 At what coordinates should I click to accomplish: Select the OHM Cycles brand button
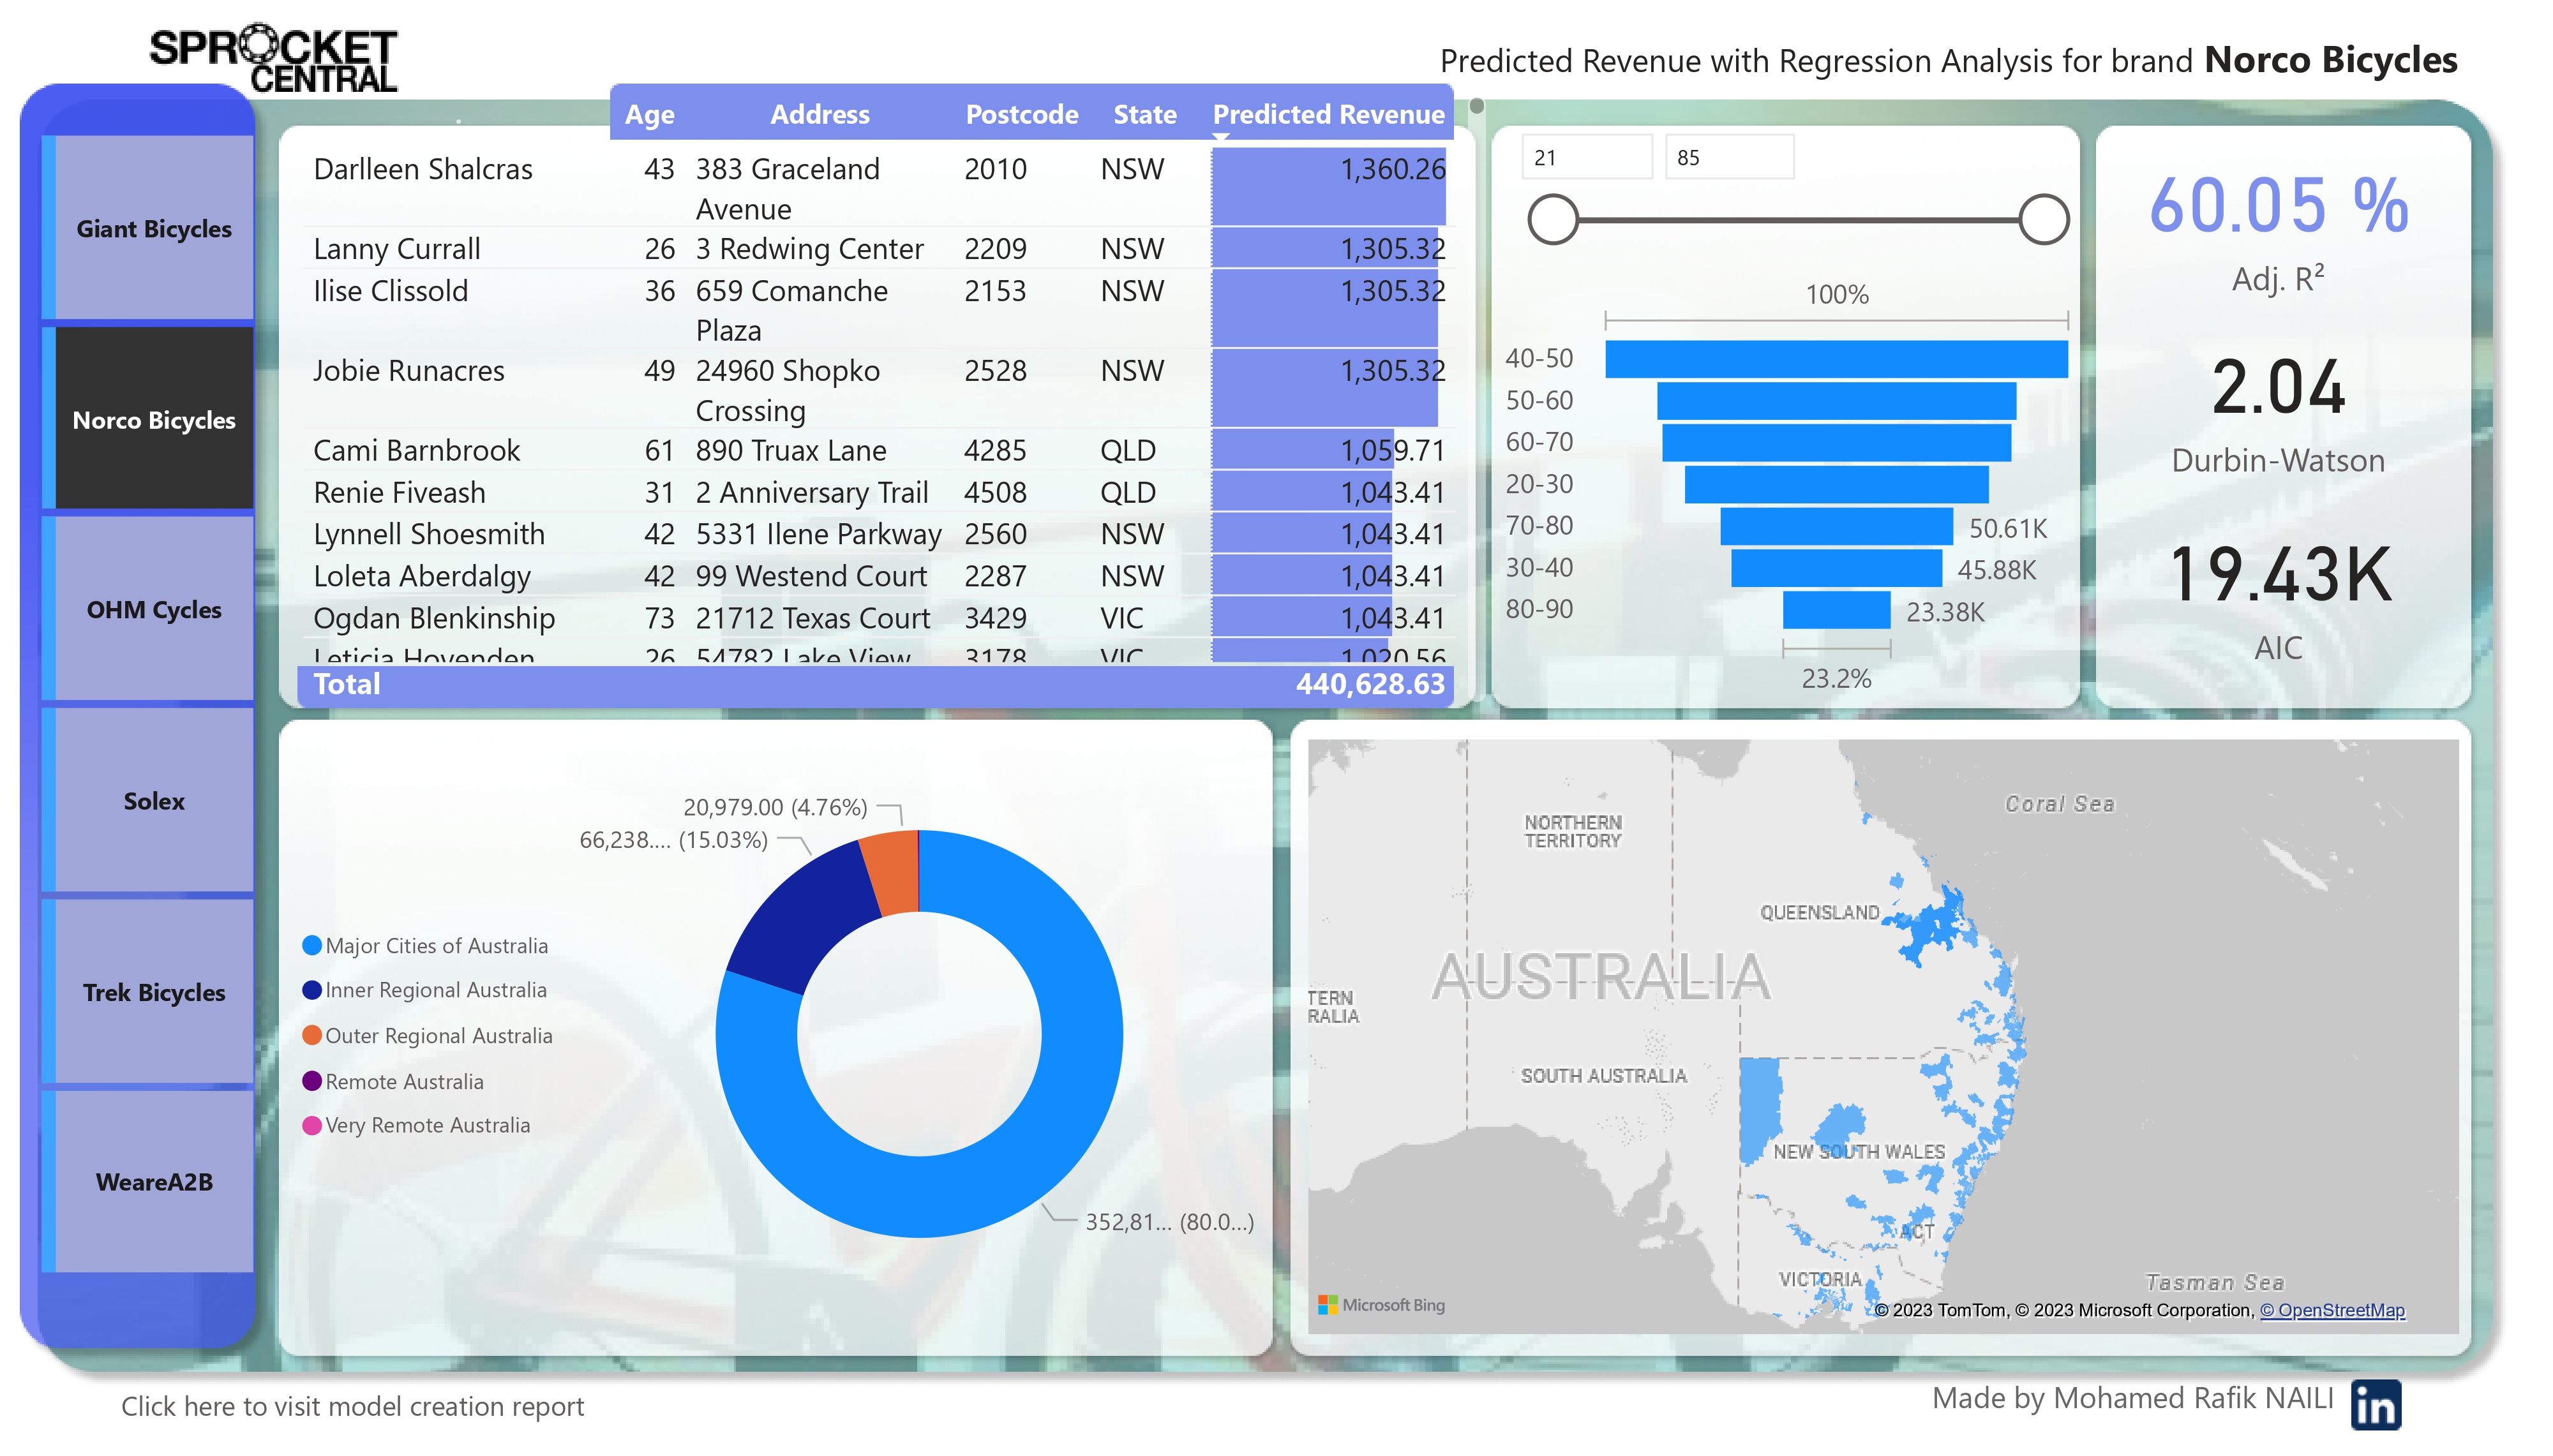[x=154, y=610]
